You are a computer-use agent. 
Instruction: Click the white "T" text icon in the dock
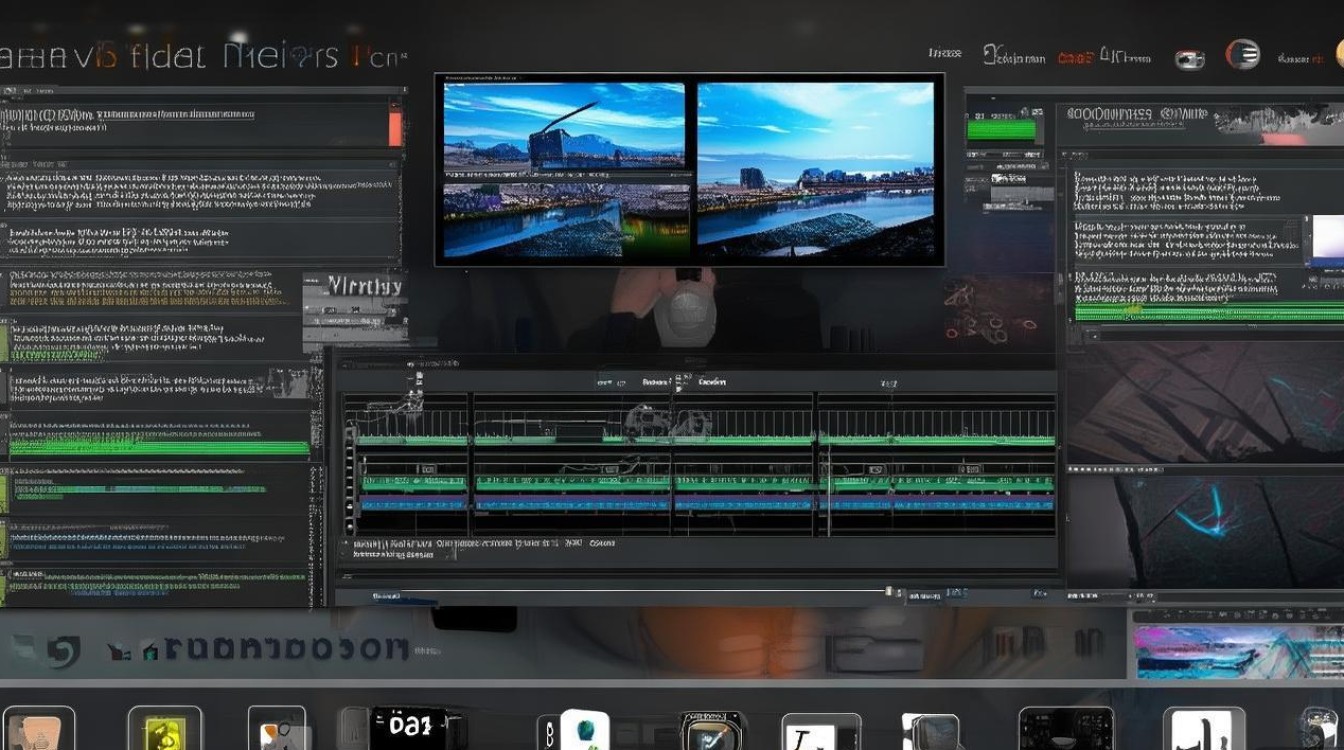pyautogui.click(x=821, y=732)
